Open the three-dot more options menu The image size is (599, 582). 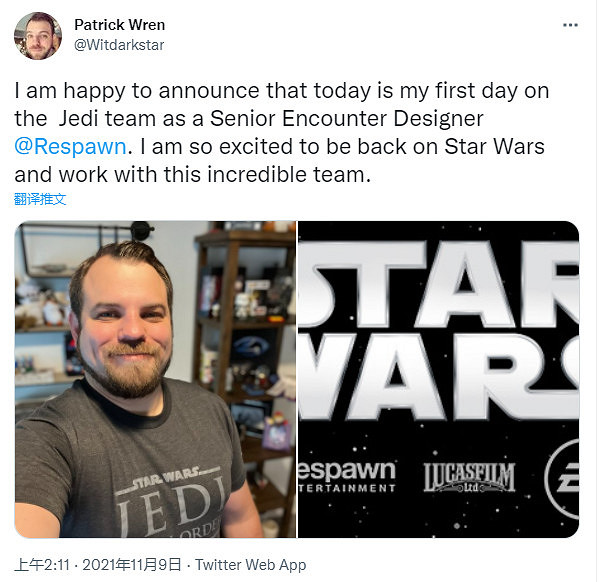570,25
